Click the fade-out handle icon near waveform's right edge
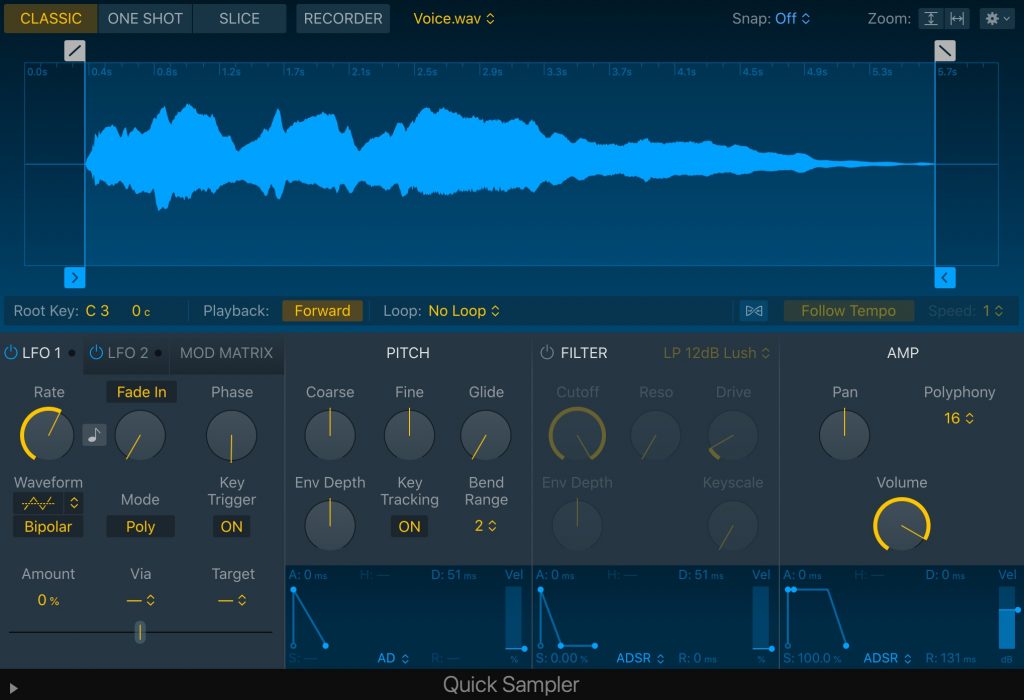1024x700 pixels. point(944,50)
